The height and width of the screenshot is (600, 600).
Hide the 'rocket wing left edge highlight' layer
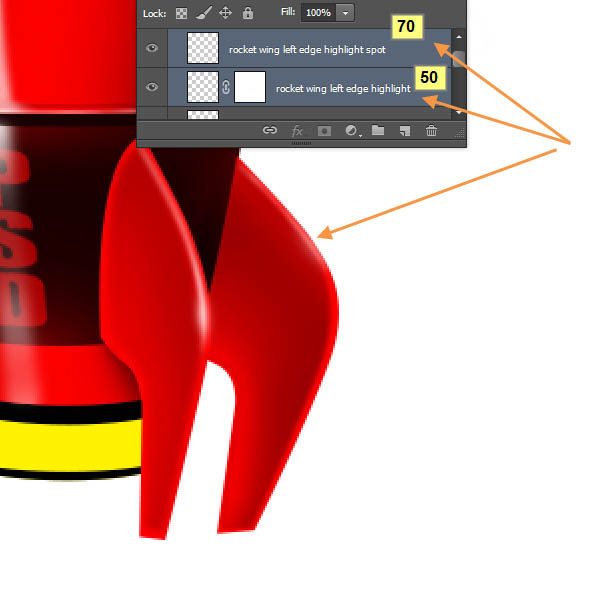(x=152, y=88)
